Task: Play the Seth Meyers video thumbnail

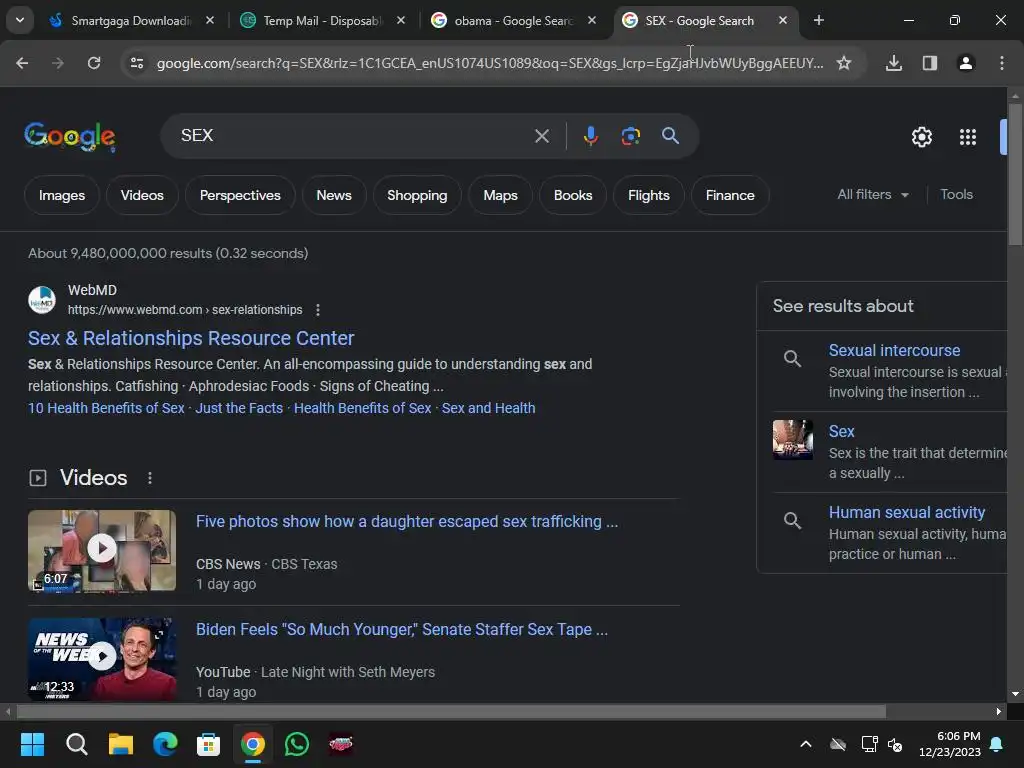Action: [x=102, y=658]
